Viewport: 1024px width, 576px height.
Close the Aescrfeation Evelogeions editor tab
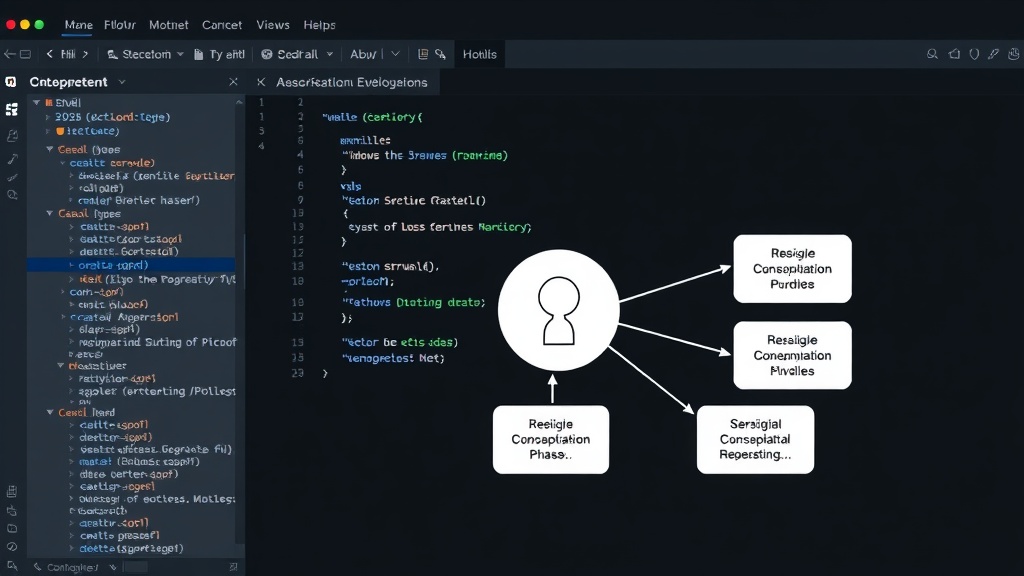tap(261, 82)
